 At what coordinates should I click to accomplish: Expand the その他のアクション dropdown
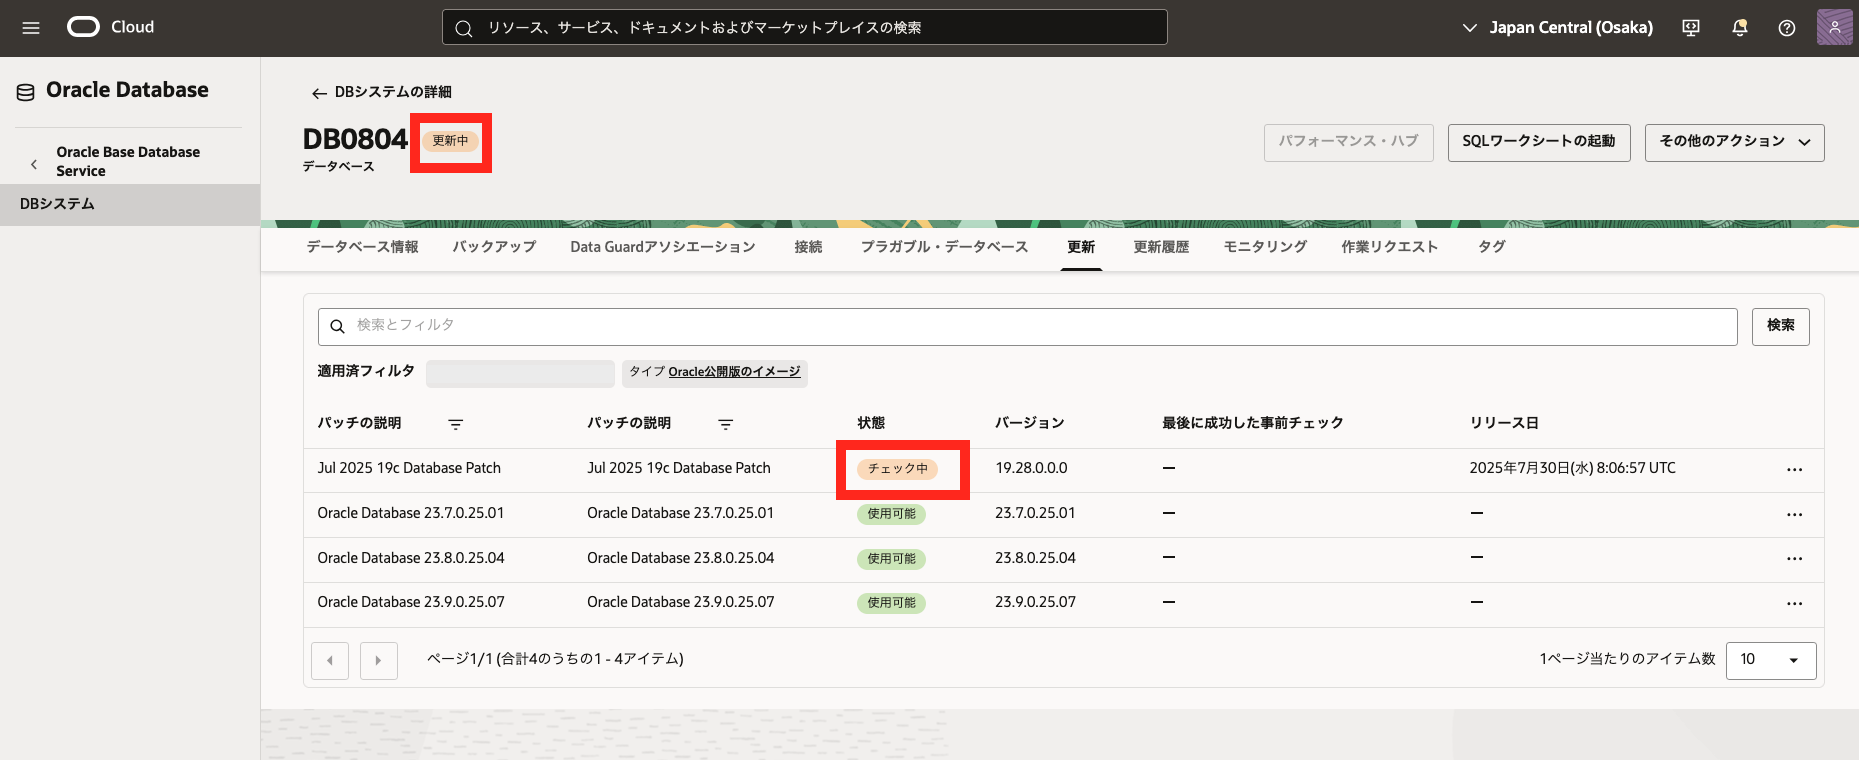pos(1734,142)
